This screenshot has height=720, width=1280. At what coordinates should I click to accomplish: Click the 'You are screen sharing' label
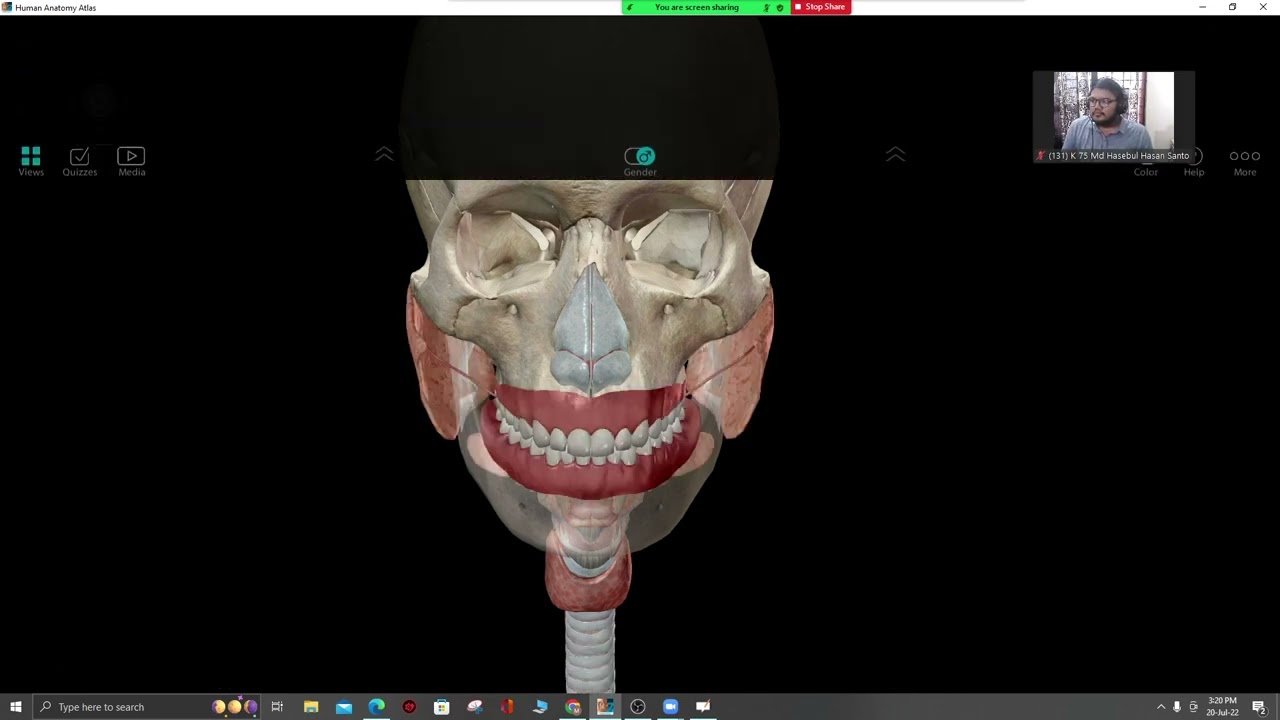tap(697, 7)
